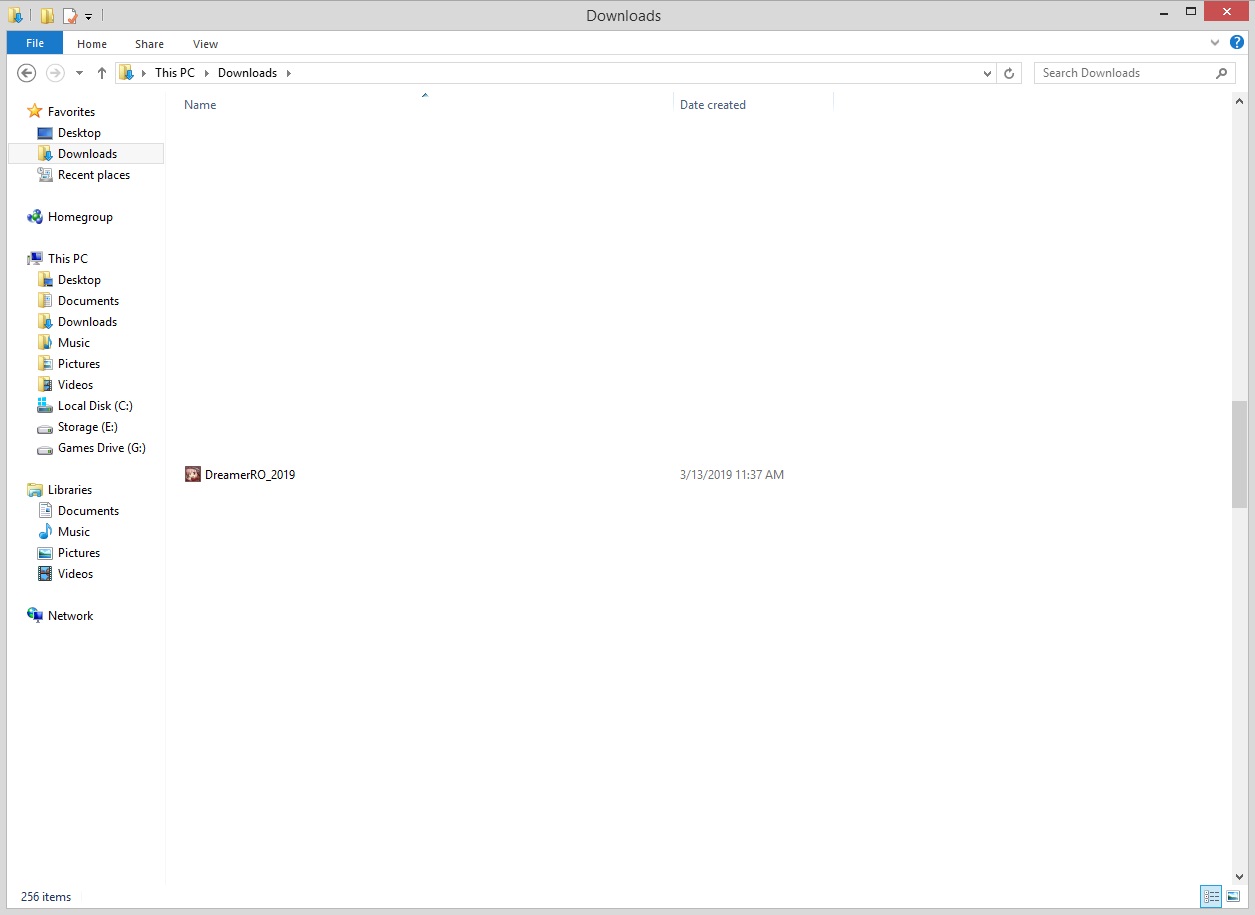1255x915 pixels.
Task: Switch to Details view layout
Action: [x=1211, y=896]
